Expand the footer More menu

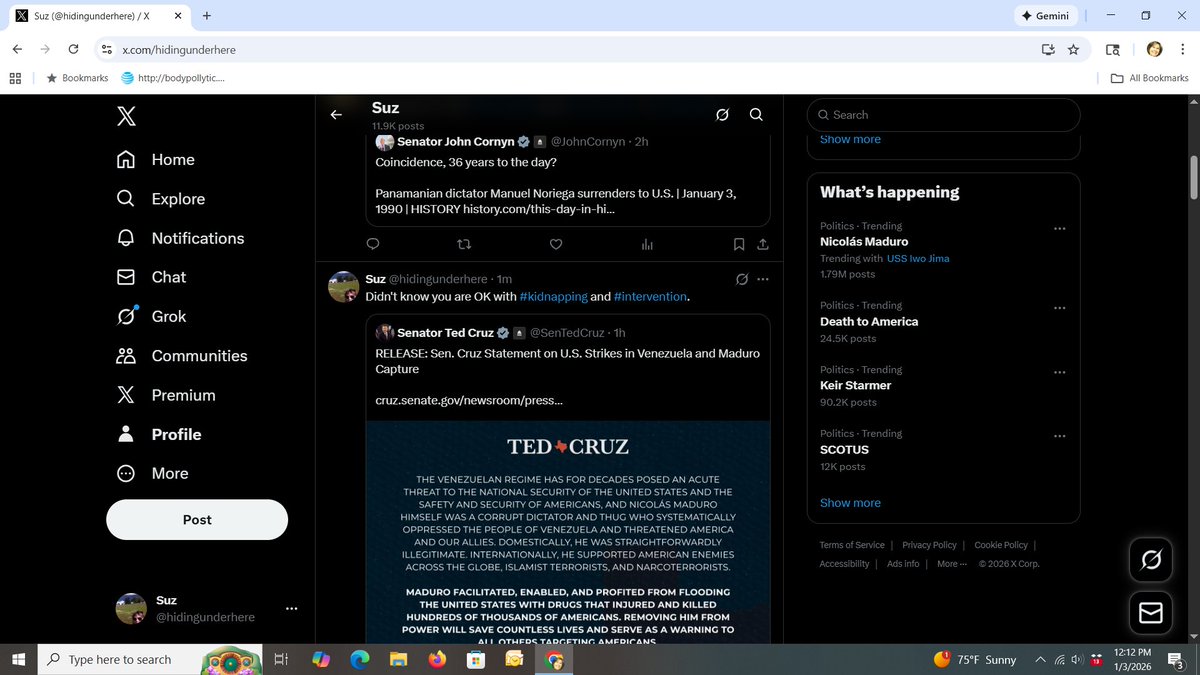[x=952, y=564]
